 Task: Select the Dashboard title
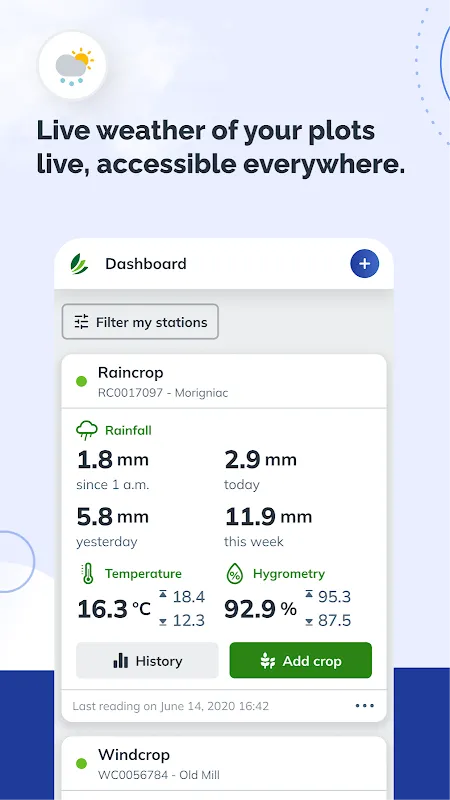tap(146, 264)
